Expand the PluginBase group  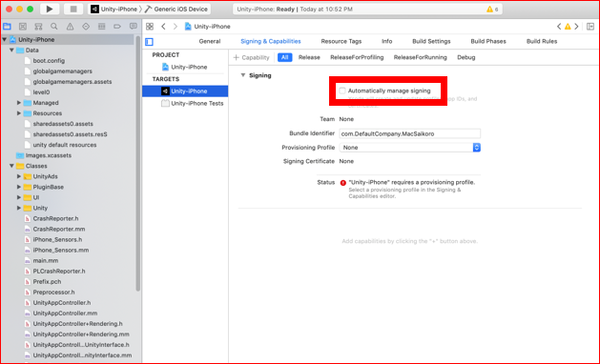pyautogui.click(x=19, y=187)
